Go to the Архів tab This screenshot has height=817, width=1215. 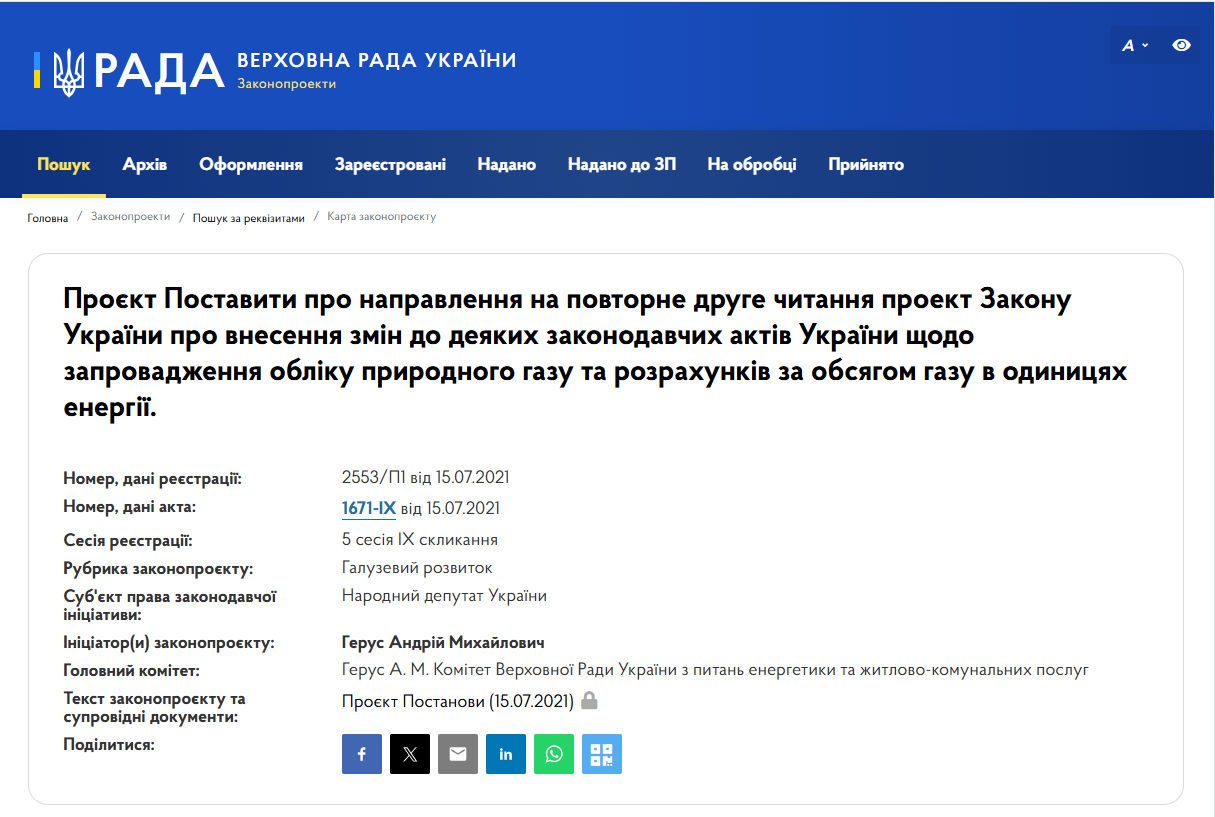[x=145, y=164]
